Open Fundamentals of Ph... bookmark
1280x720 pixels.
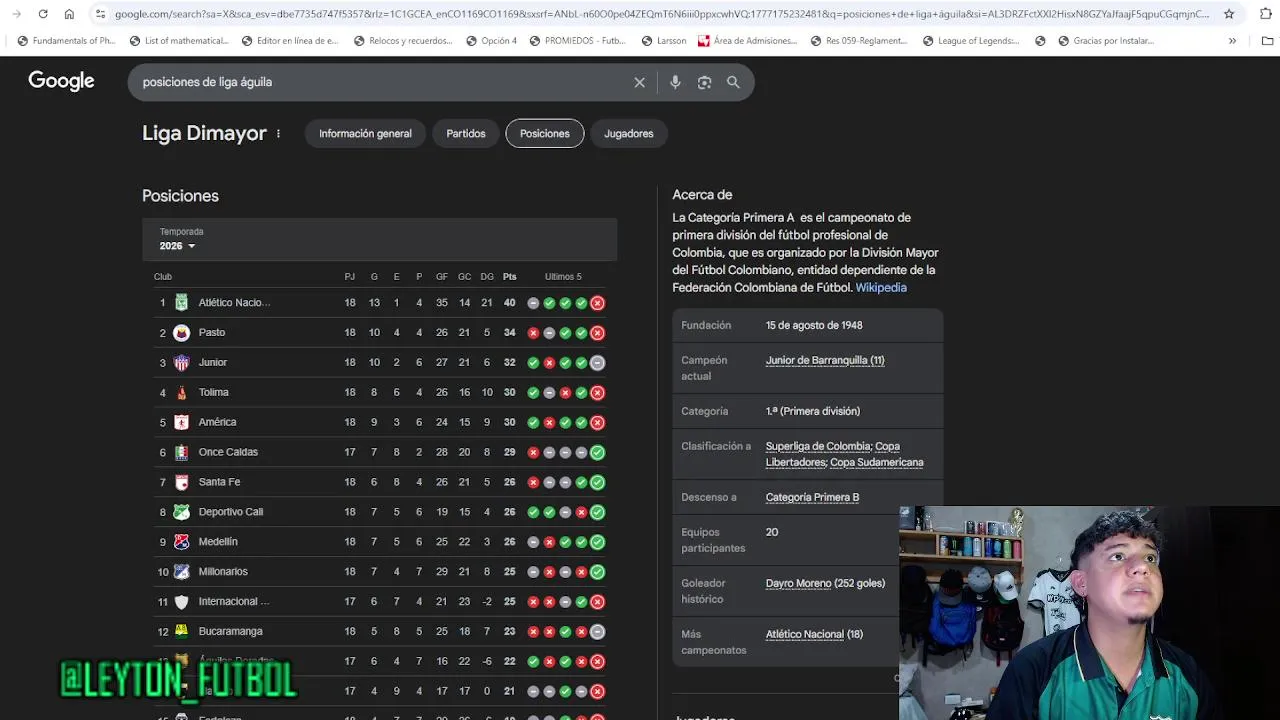click(66, 41)
